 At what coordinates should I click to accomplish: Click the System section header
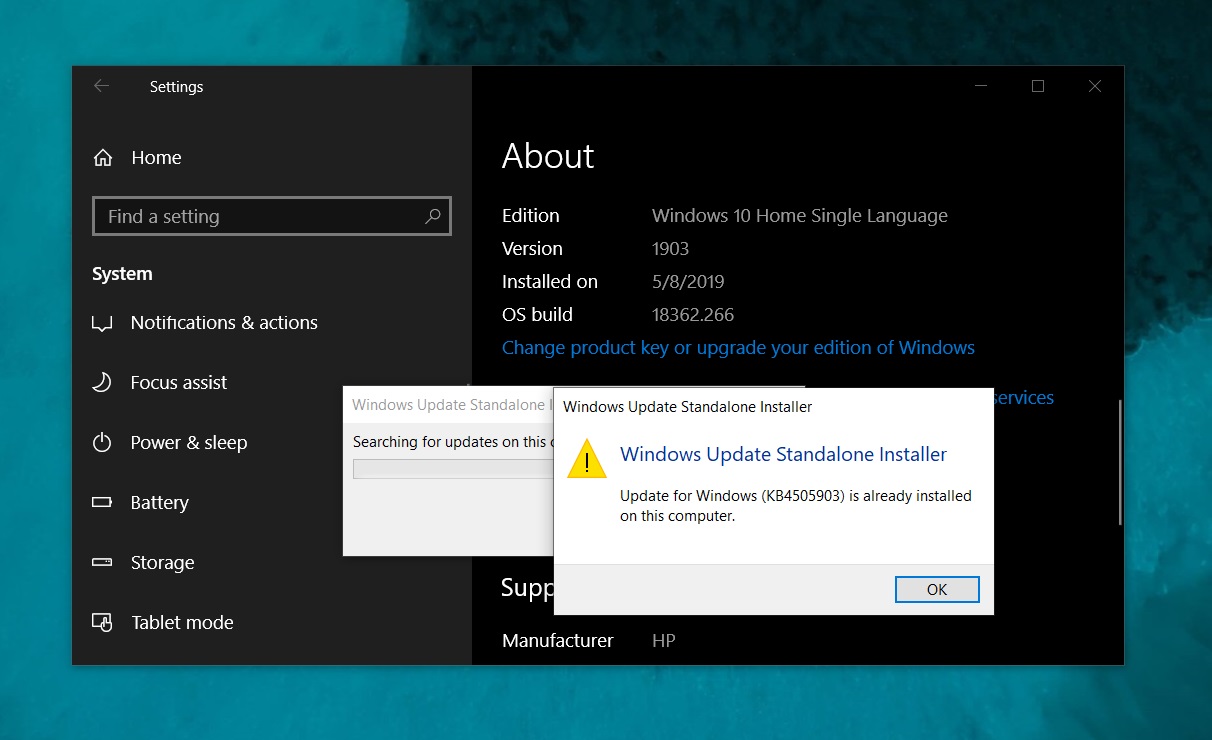click(x=122, y=273)
